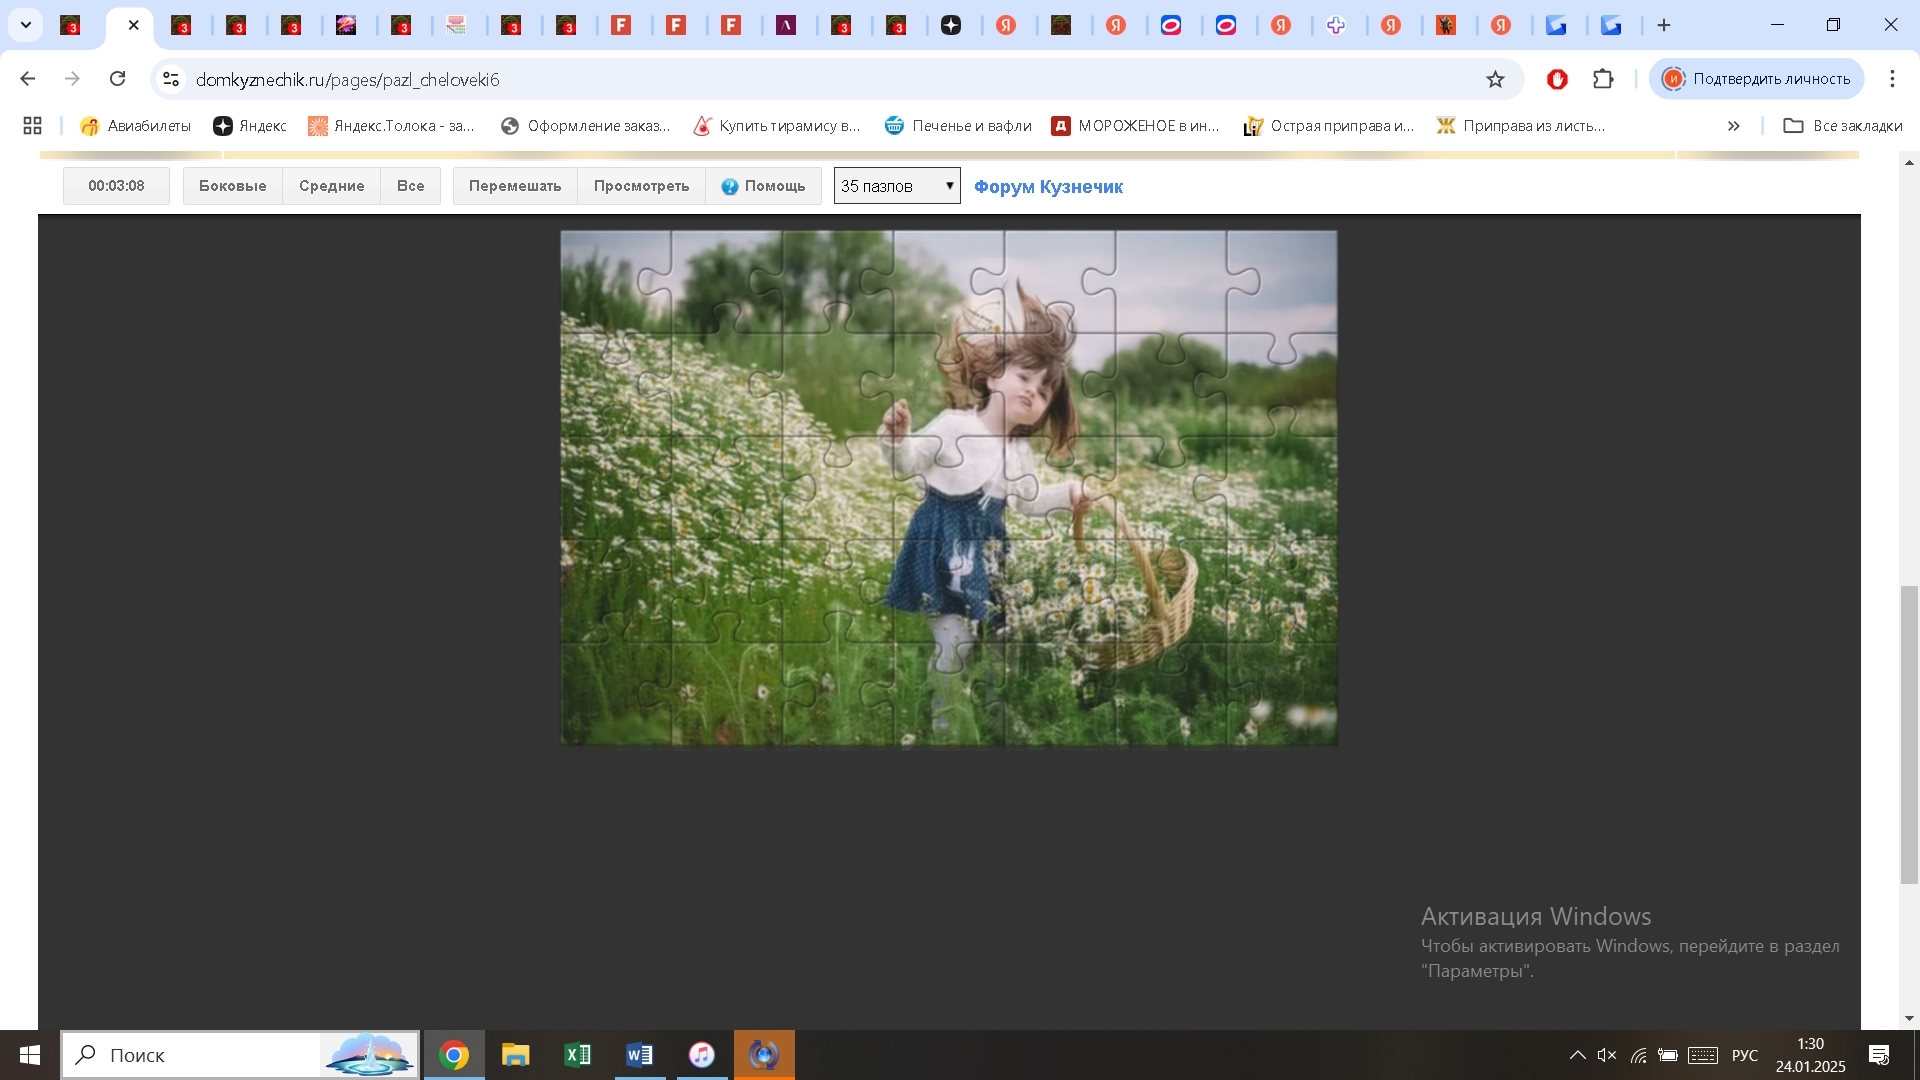This screenshot has width=1920, height=1080.
Task: Reload the puzzle page
Action: (117, 79)
